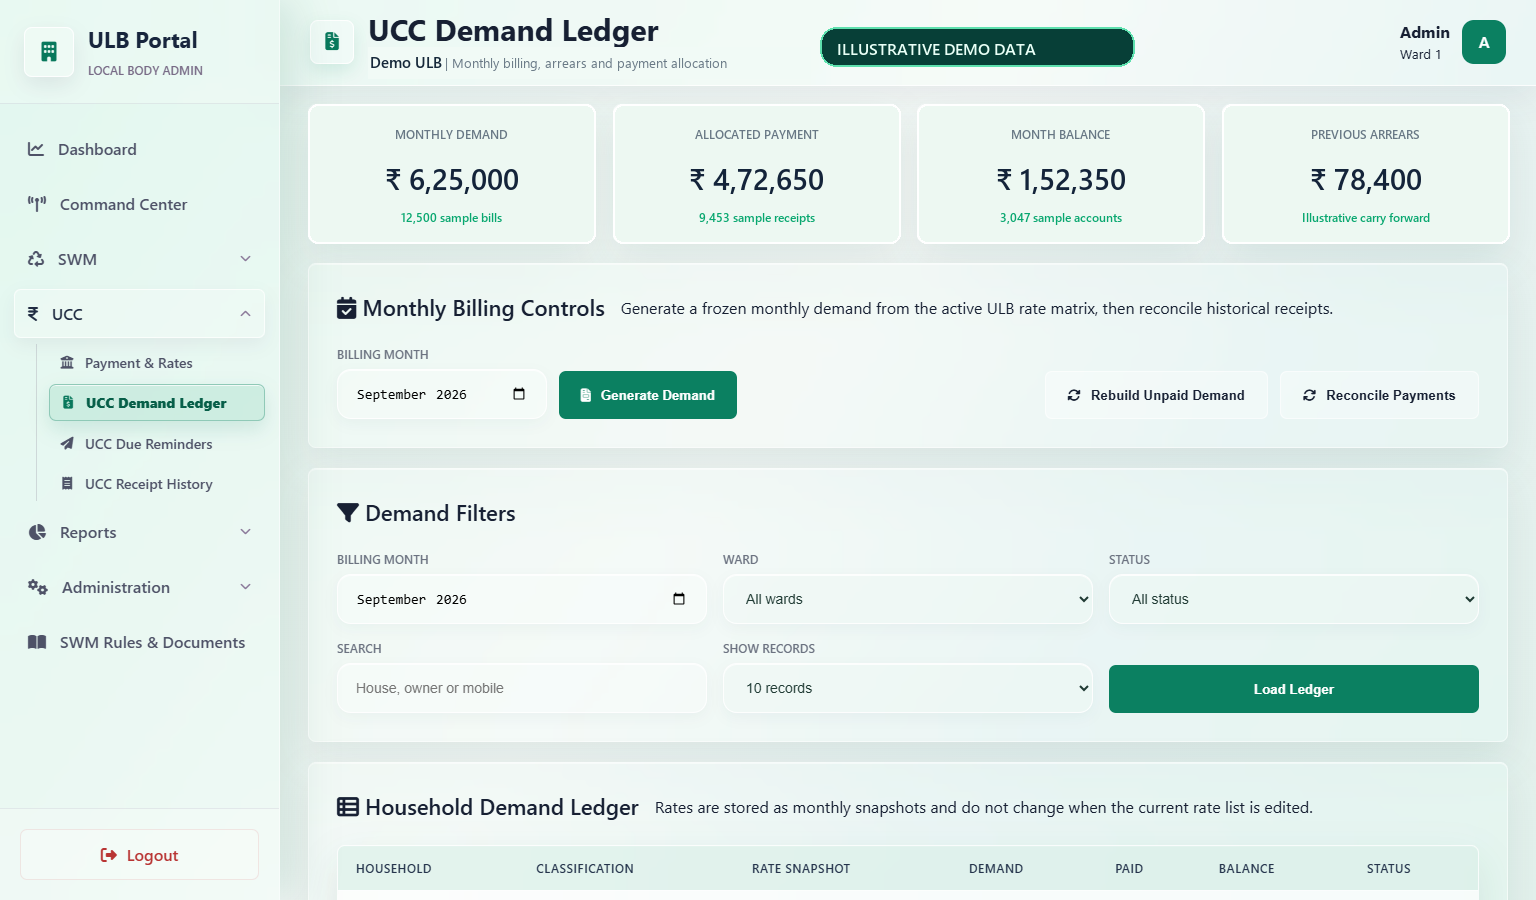Viewport: 1536px width, 900px height.
Task: Click the UCC Receipt History receipt icon
Action: [67, 484]
